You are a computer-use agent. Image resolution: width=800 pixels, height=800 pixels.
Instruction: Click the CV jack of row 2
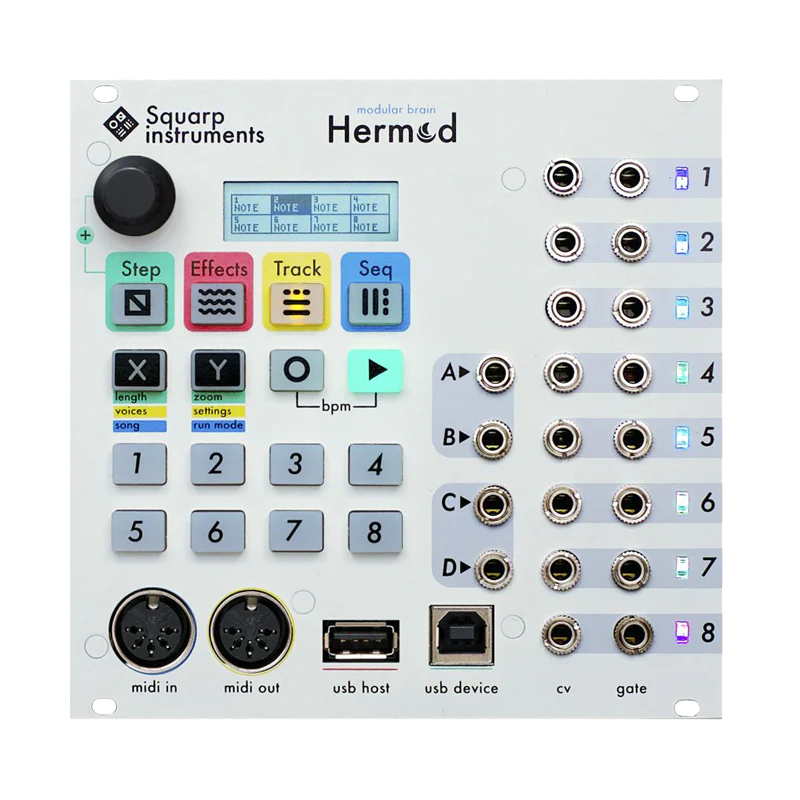pyautogui.click(x=564, y=242)
